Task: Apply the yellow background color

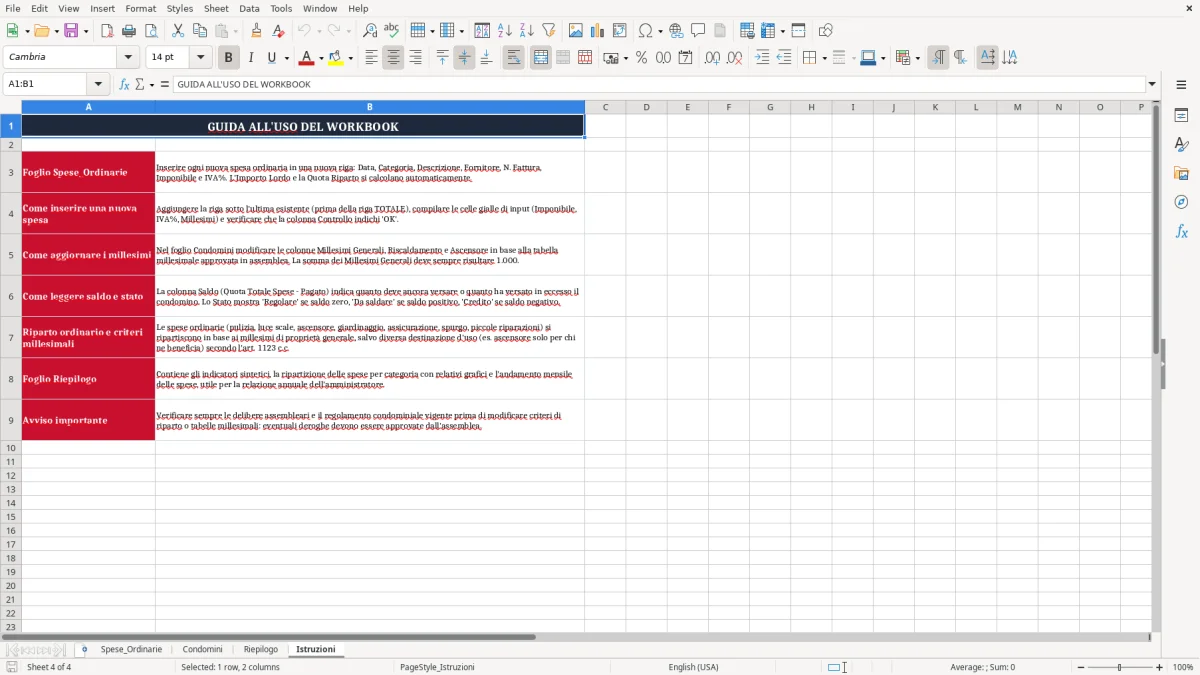Action: [336, 58]
